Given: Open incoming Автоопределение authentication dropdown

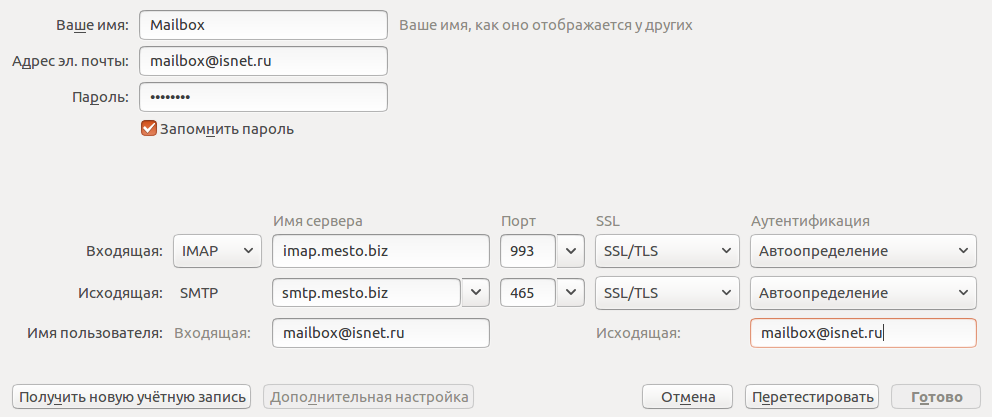Looking at the screenshot, I should pos(862,251).
